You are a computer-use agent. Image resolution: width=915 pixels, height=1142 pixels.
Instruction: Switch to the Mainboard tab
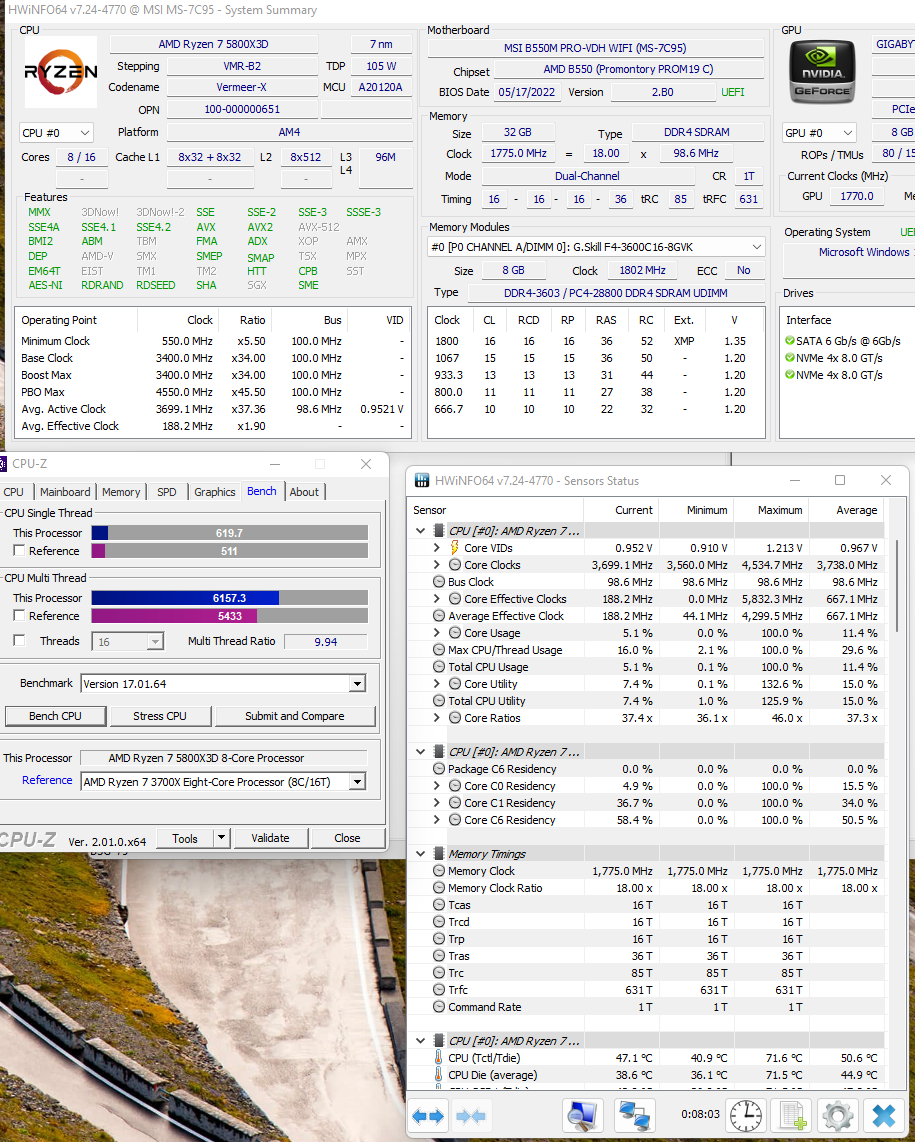[65, 492]
